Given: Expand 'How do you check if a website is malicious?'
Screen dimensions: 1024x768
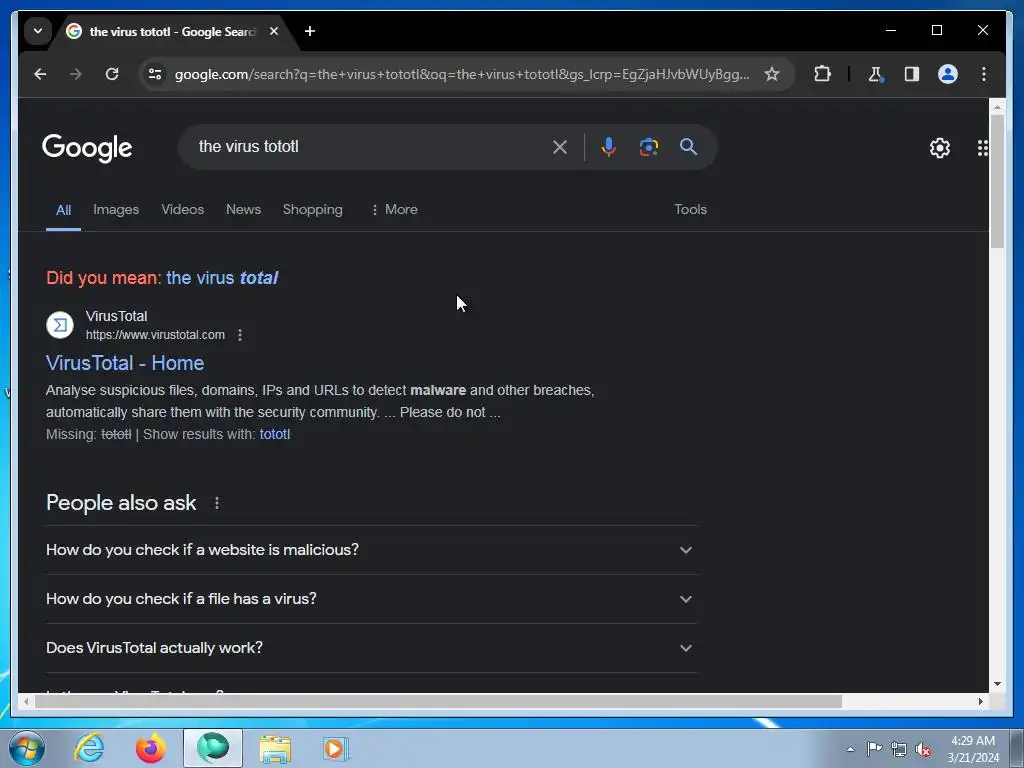Looking at the screenshot, I should pos(371,550).
